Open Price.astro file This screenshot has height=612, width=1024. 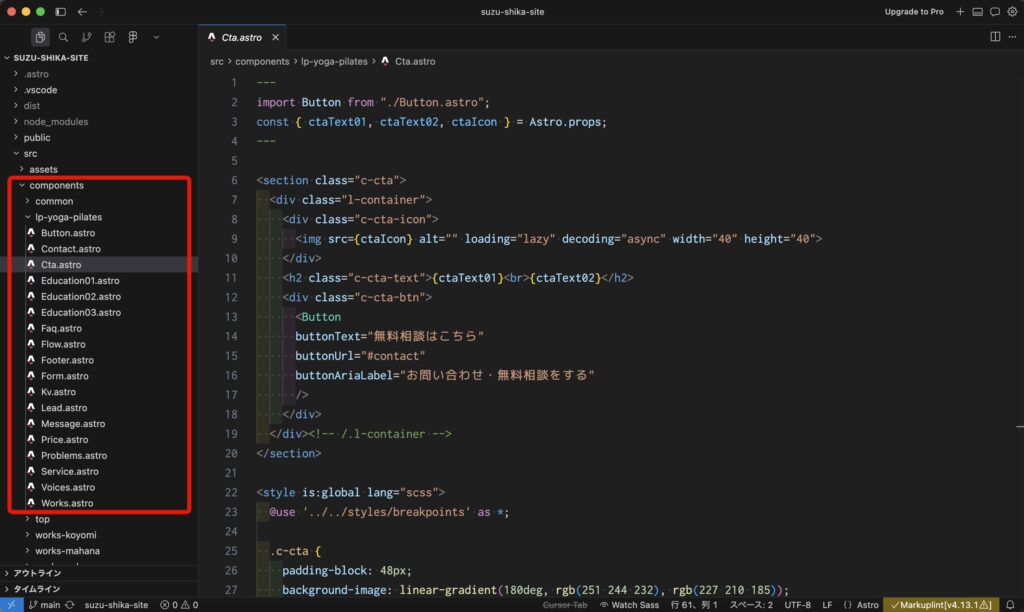point(64,440)
